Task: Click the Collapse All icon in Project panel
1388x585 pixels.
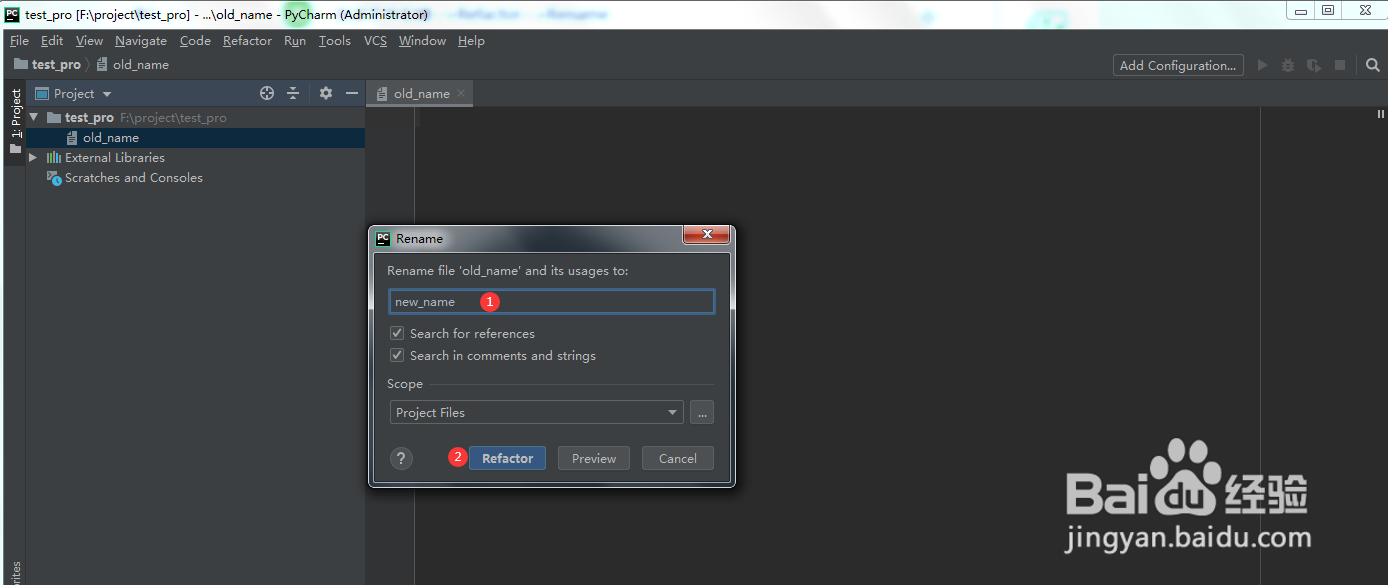Action: pyautogui.click(x=293, y=93)
